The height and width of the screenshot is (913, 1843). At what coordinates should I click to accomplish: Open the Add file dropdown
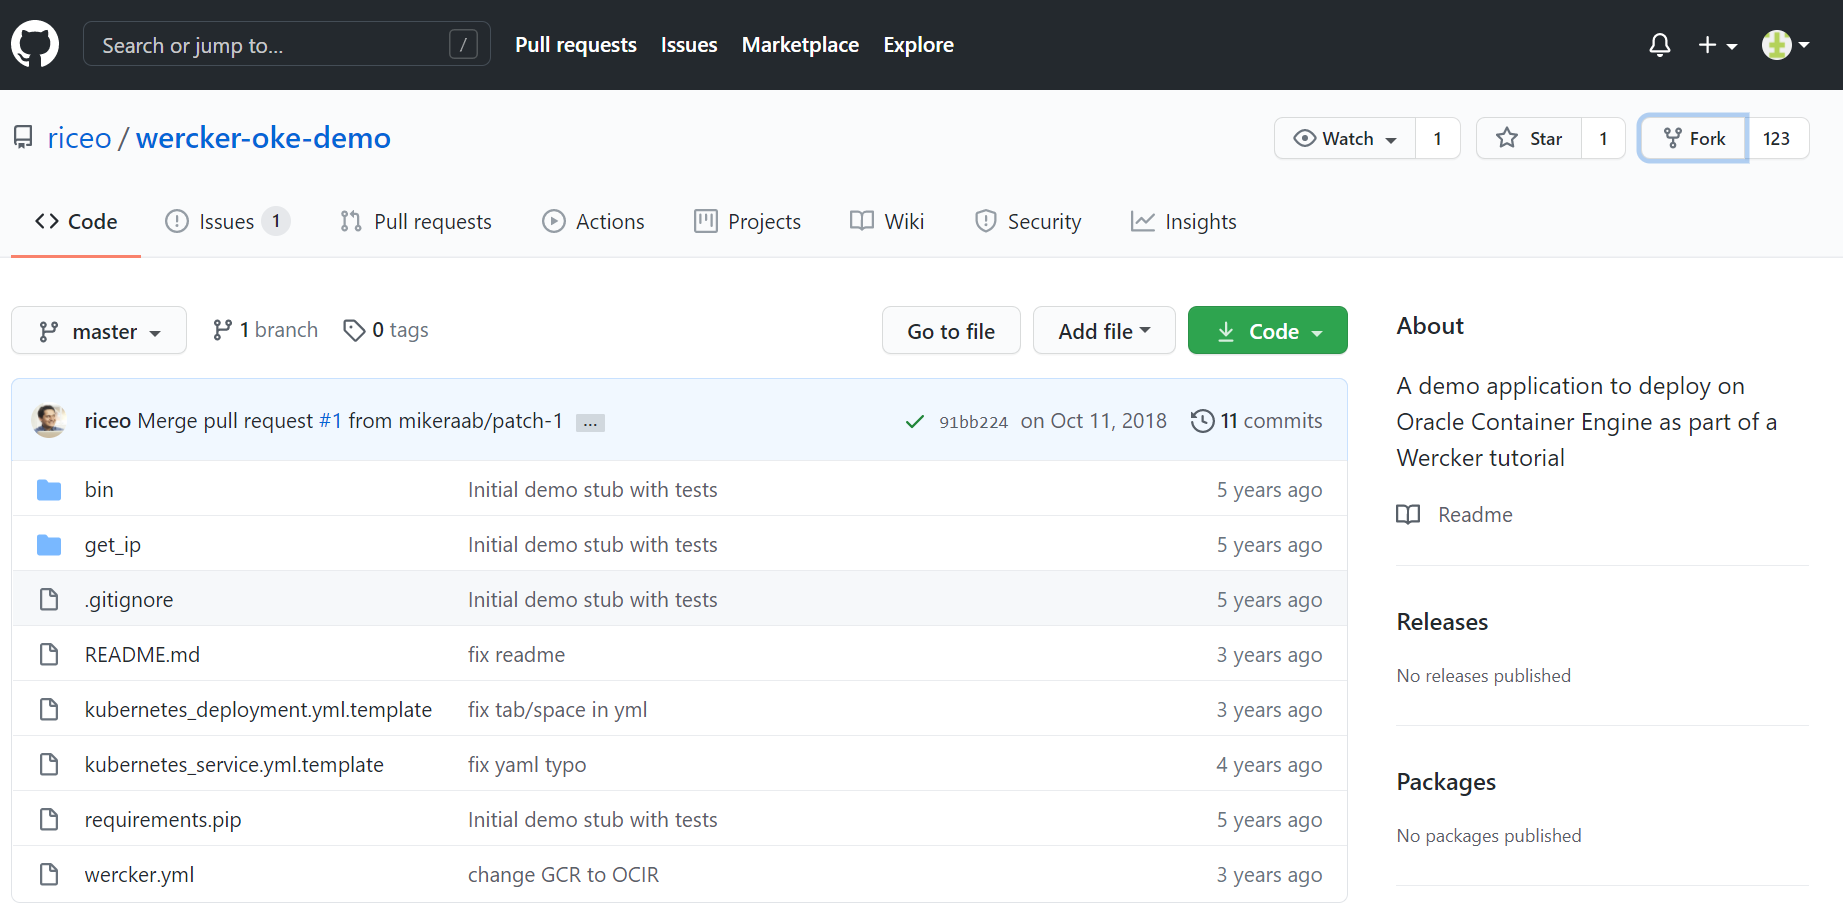1104,330
